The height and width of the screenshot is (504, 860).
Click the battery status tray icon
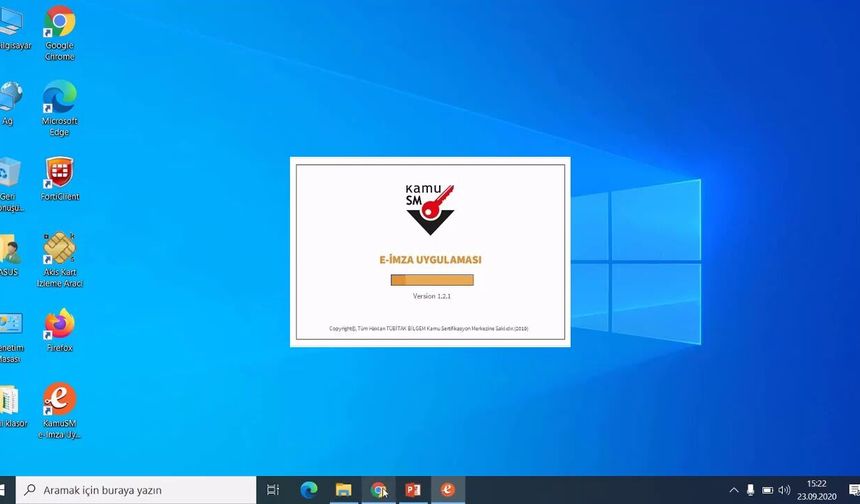(x=767, y=490)
